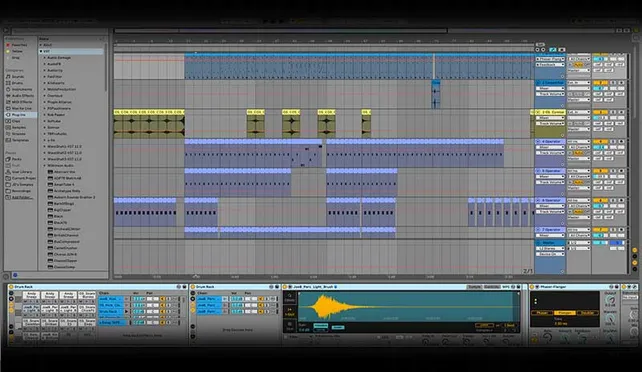This screenshot has height=372, width=642.
Task: Select the Favorites collection
Action: click(19, 45)
